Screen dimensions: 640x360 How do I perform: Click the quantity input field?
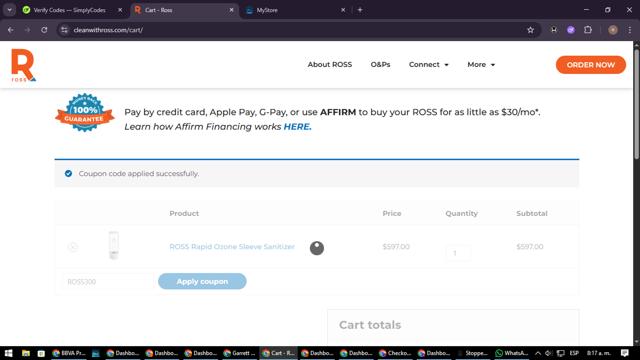click(x=458, y=253)
